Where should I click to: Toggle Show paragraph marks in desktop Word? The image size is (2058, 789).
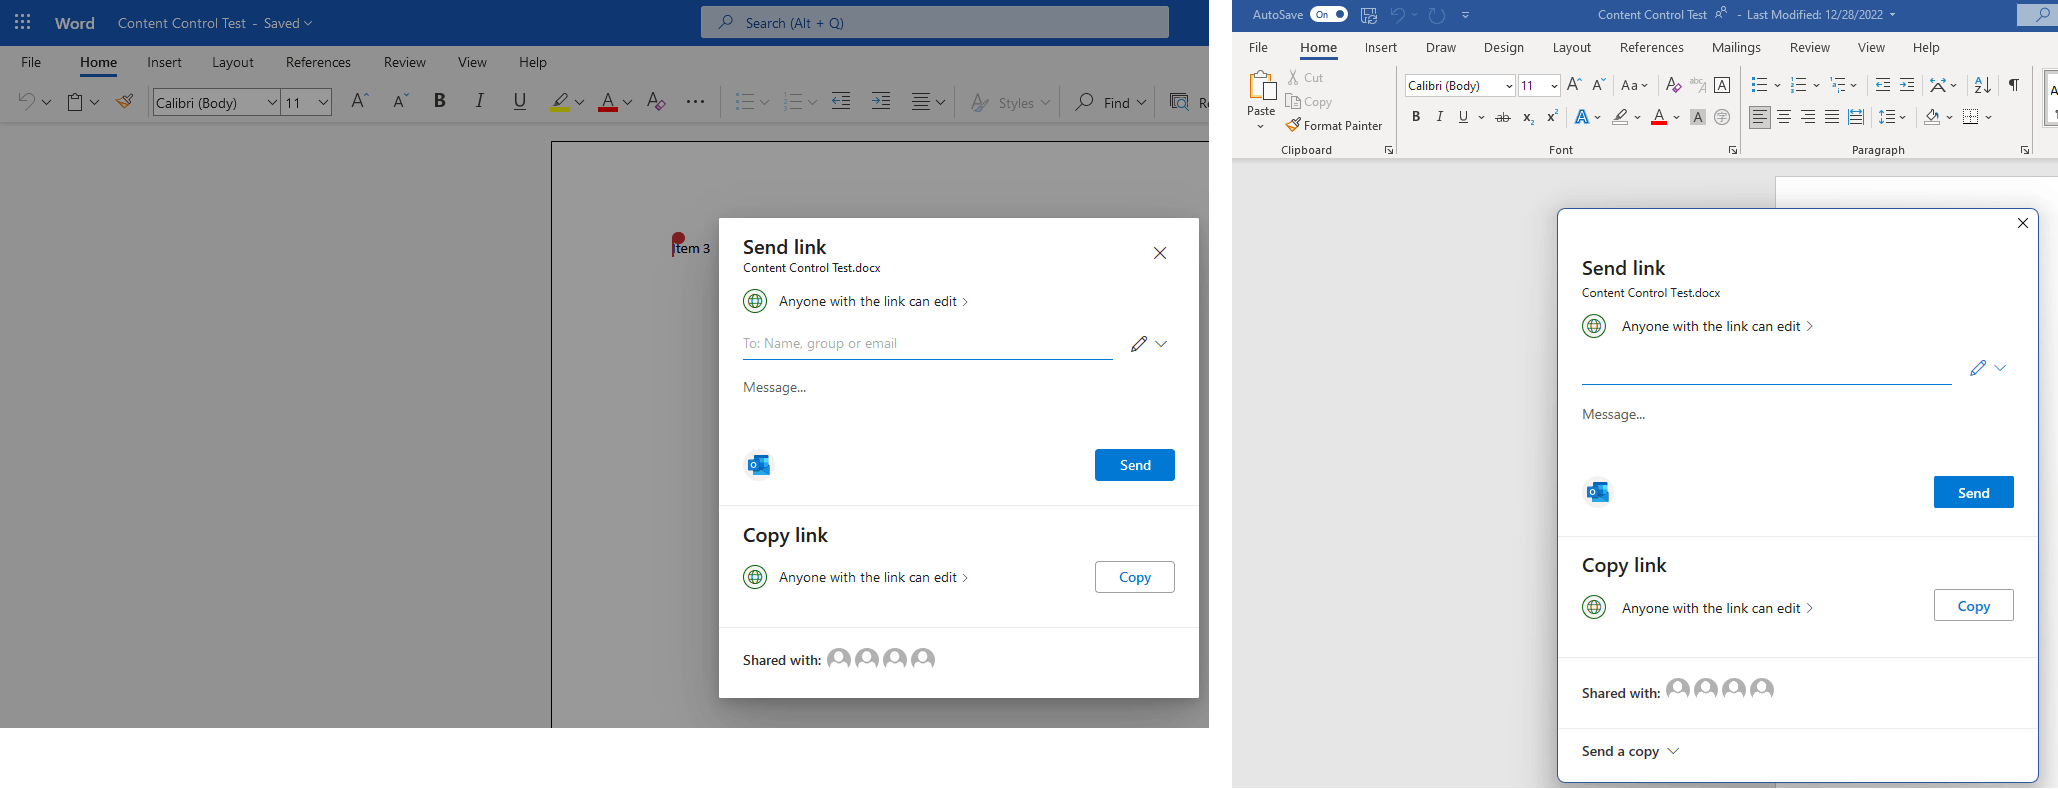2014,85
